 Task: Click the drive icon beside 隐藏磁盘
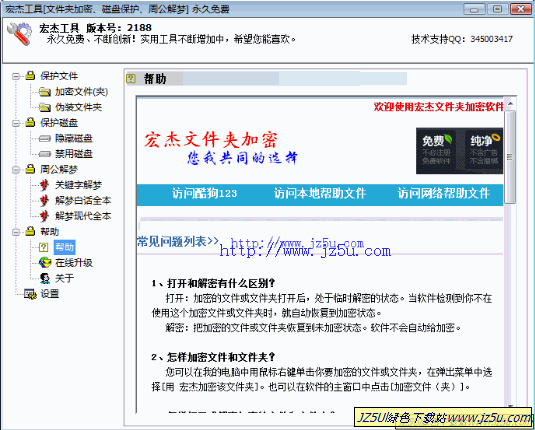point(45,139)
